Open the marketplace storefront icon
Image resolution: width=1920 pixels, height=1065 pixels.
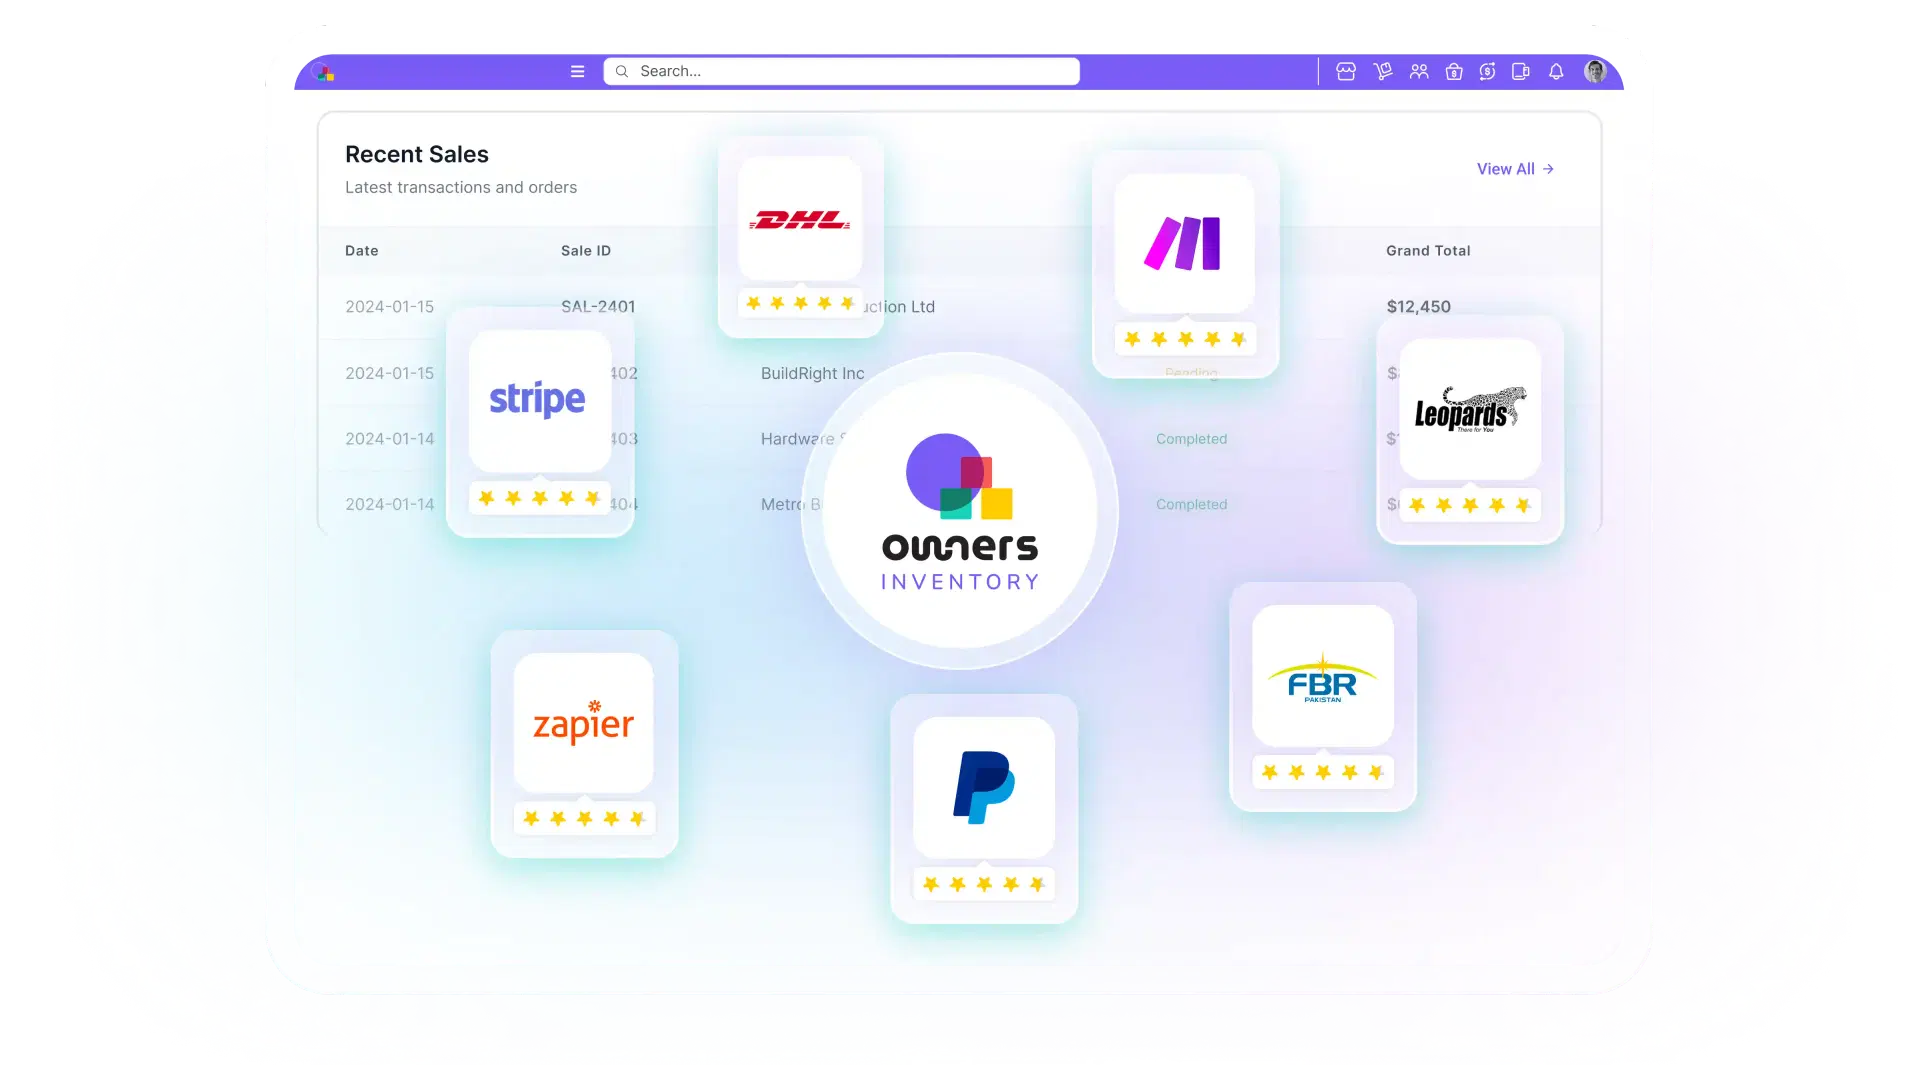1347,71
